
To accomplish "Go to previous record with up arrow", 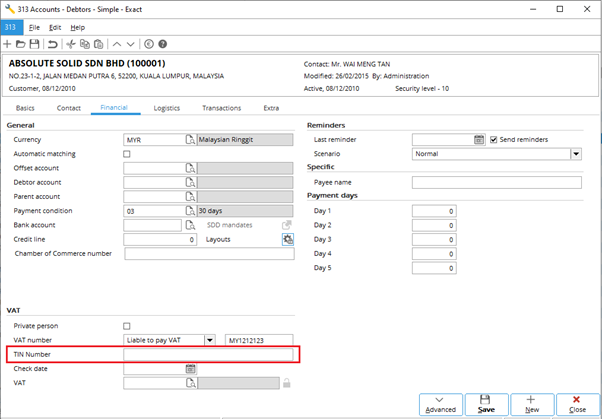I will 117,45.
